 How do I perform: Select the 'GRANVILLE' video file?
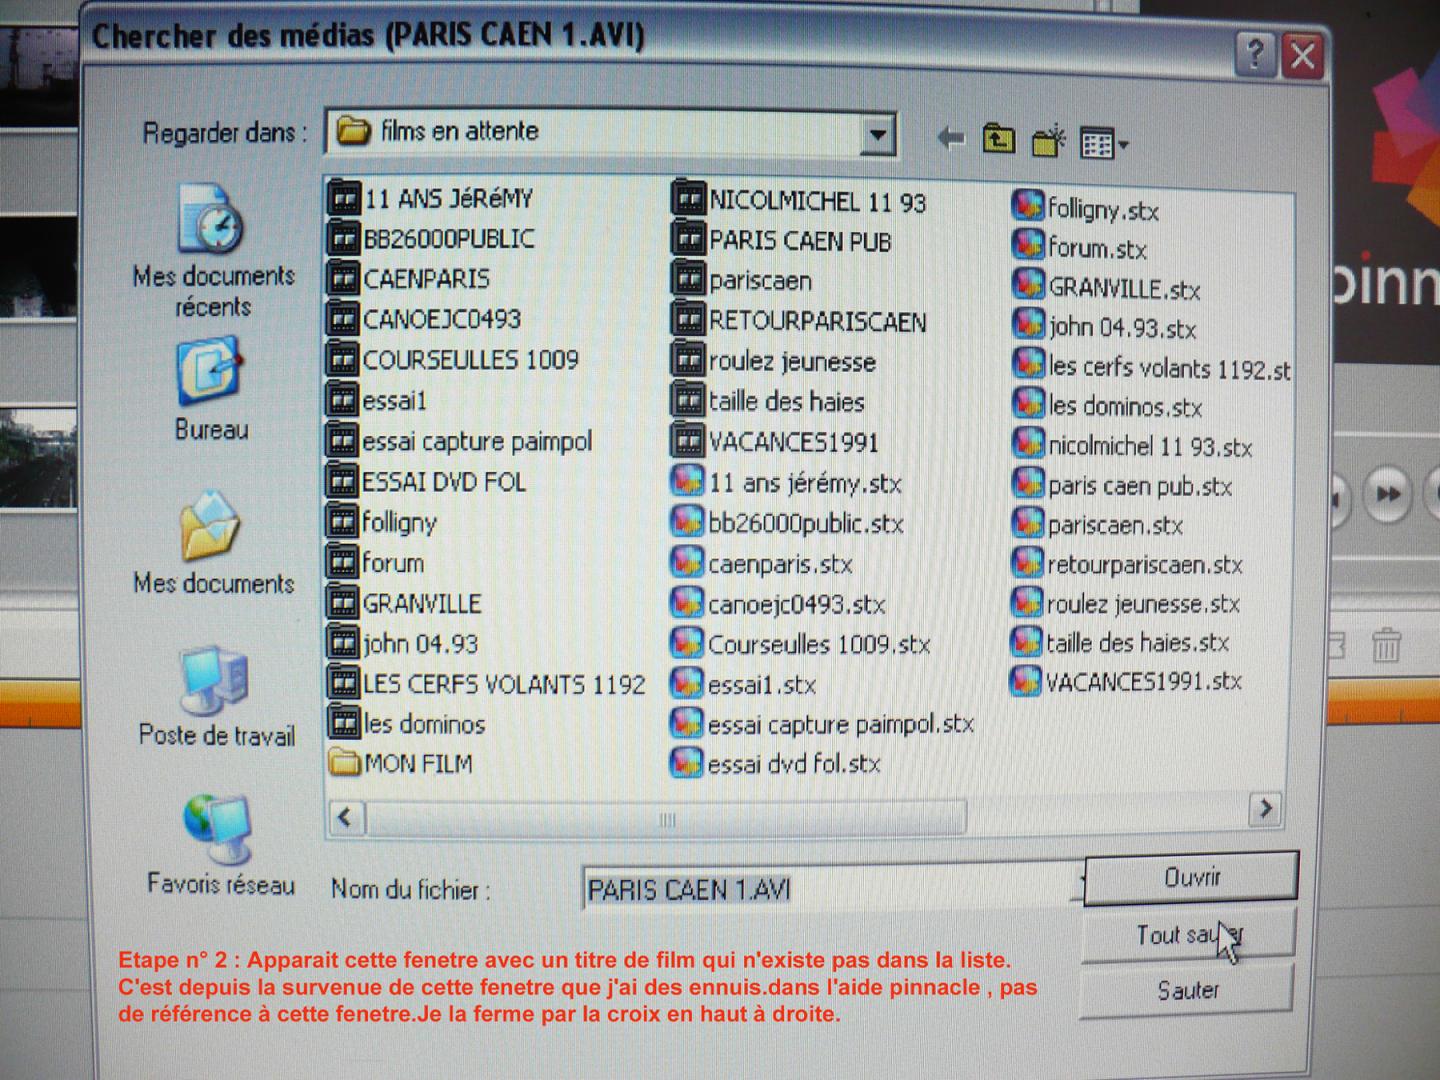(404, 603)
